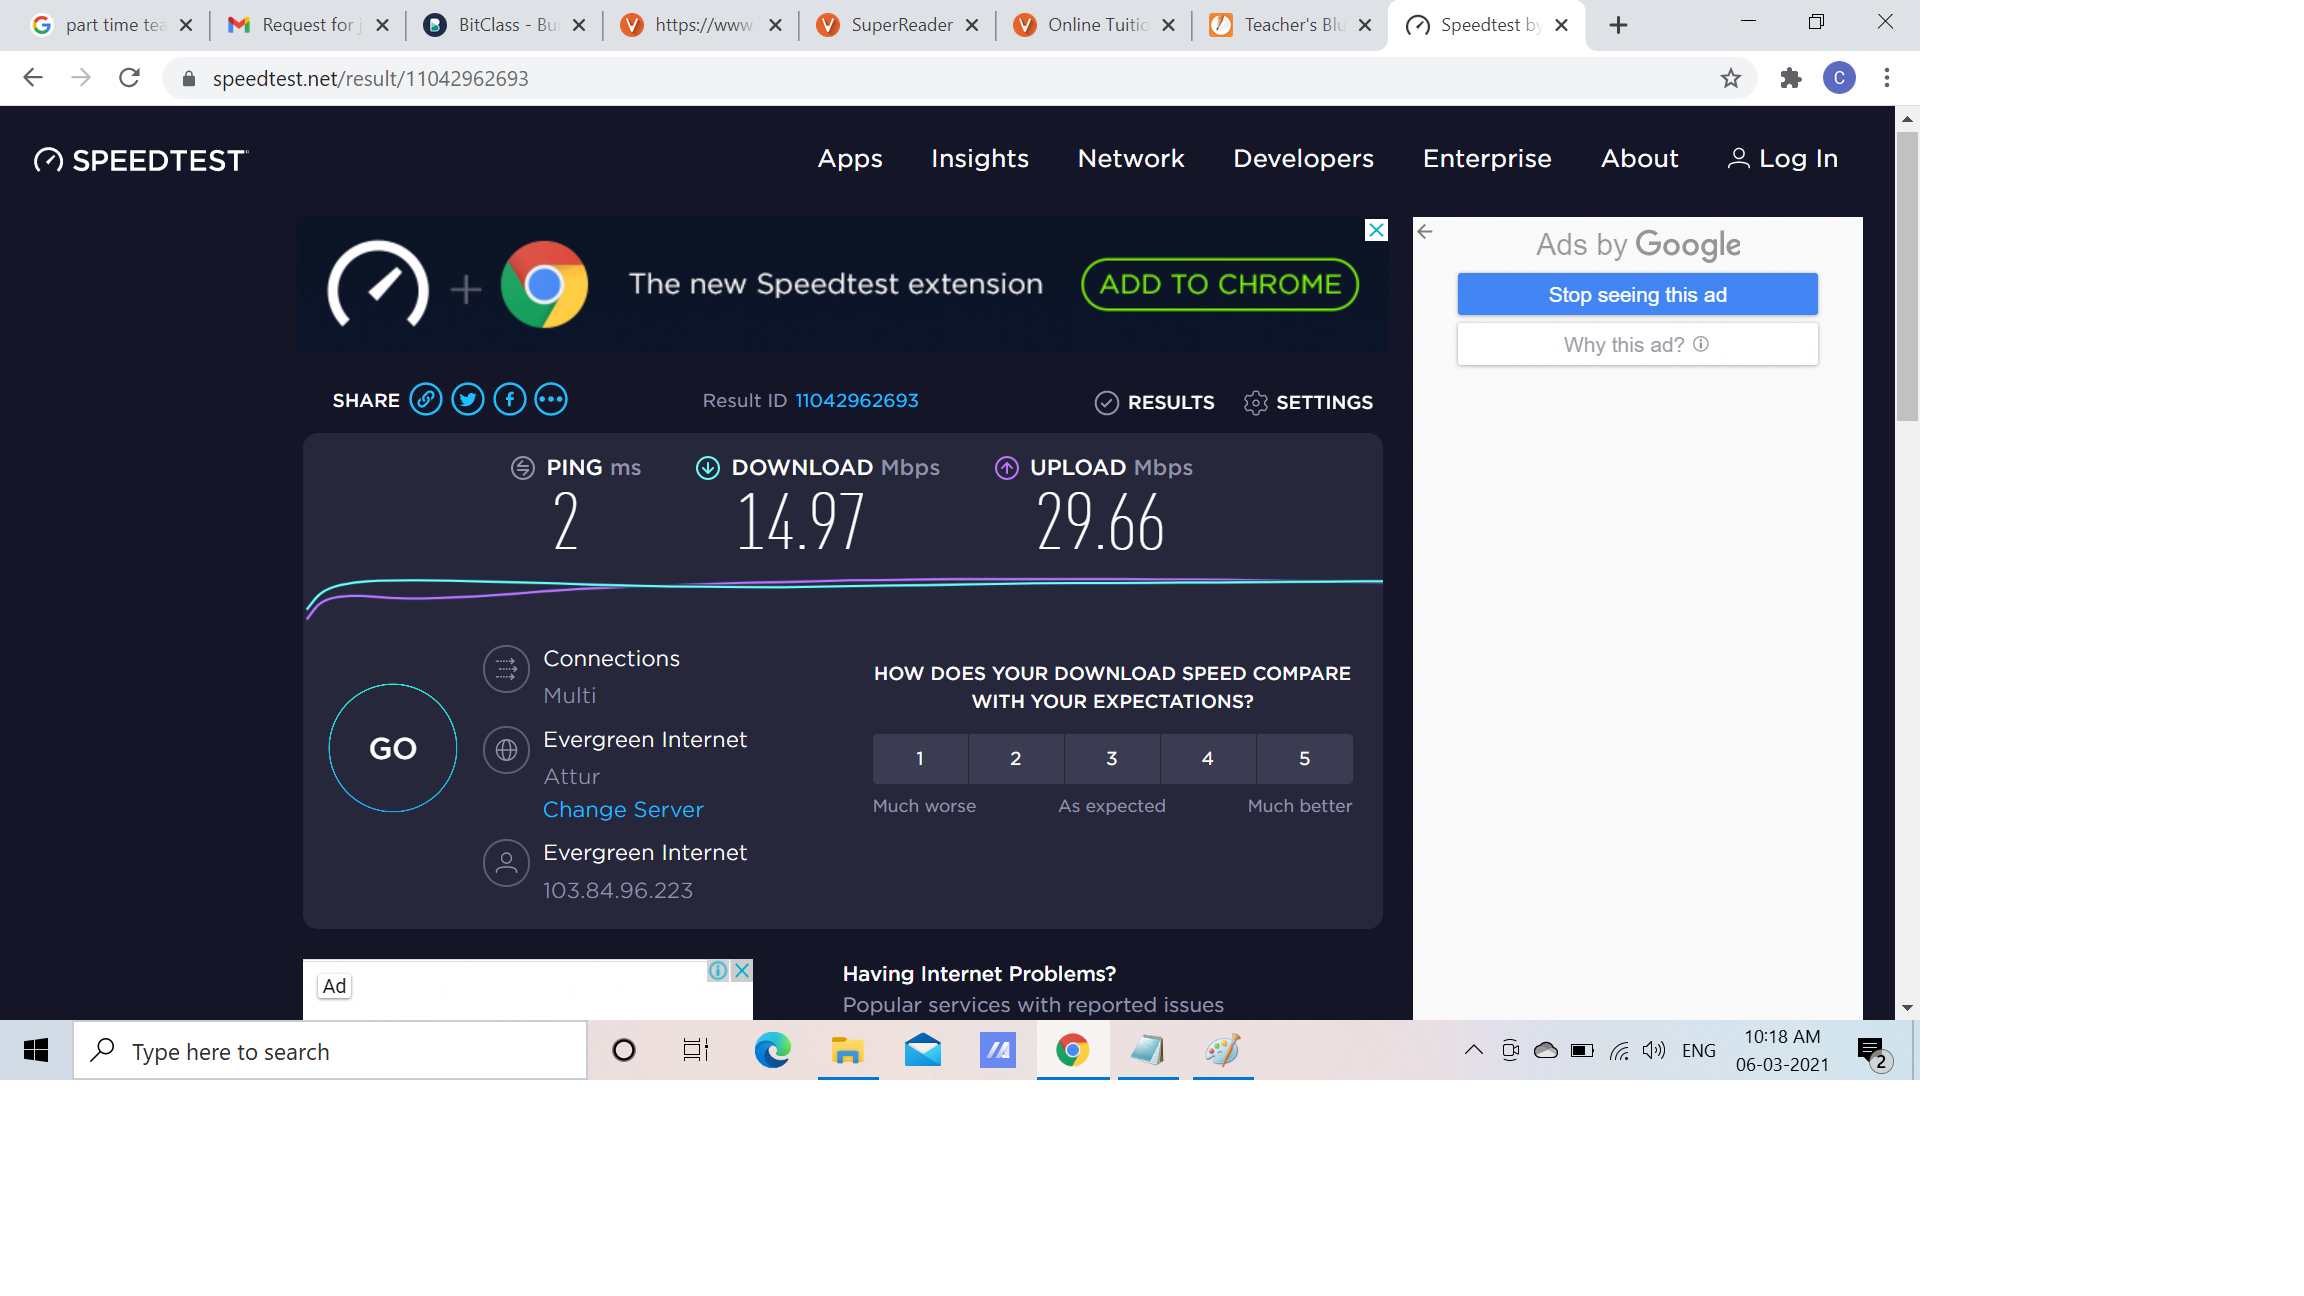Click the globe server icon
2304x1296 pixels.
(x=506, y=750)
